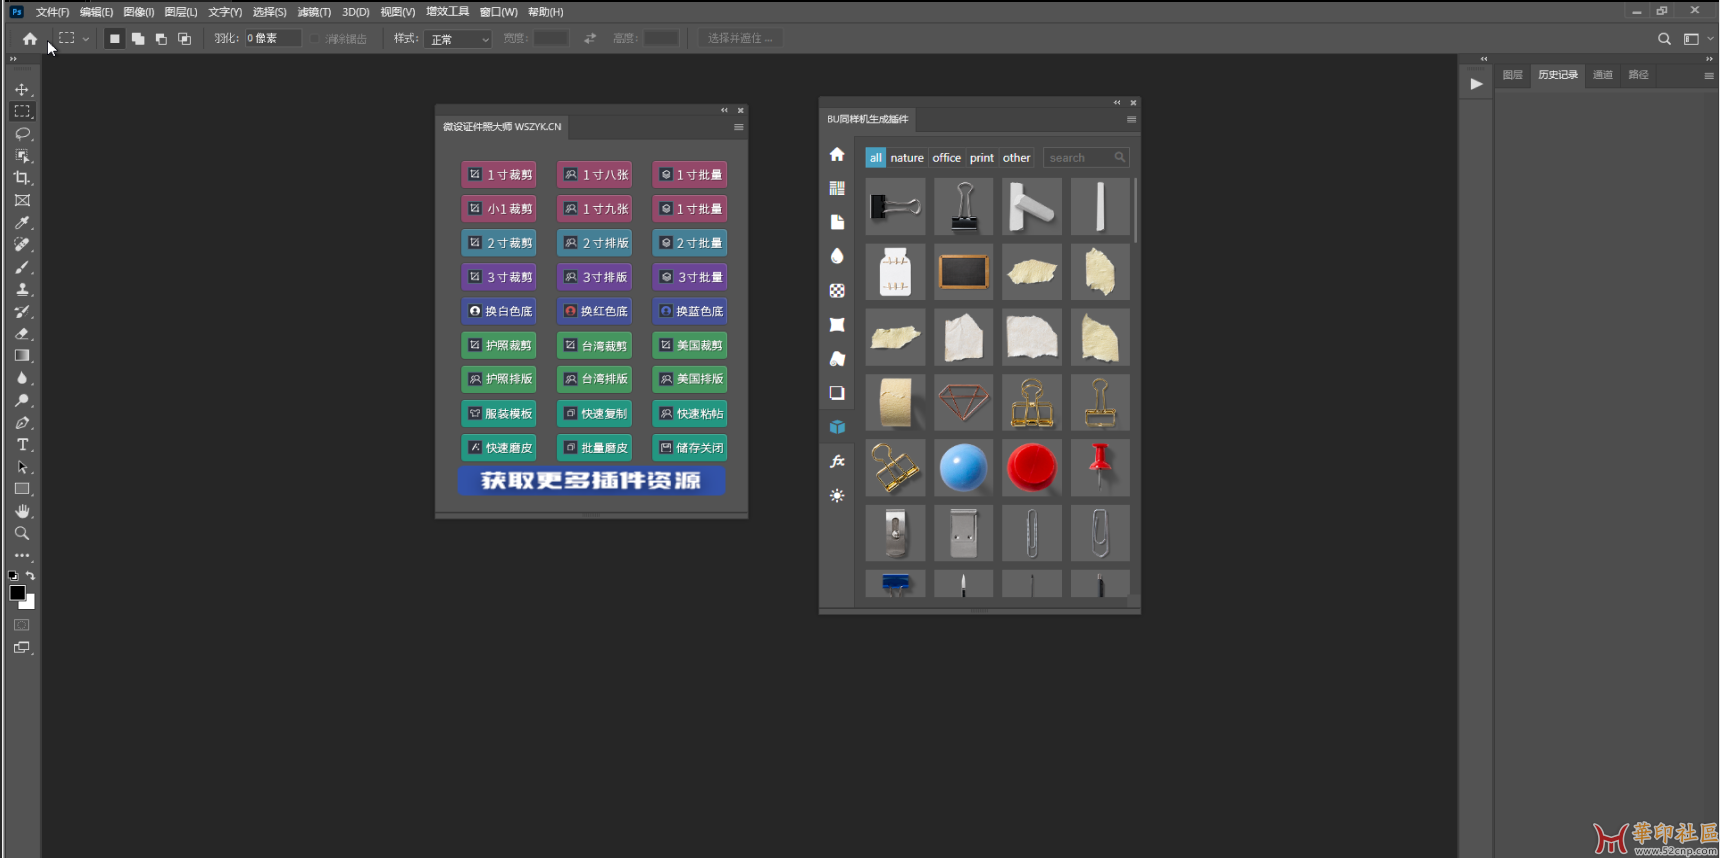Image resolution: width=1721 pixels, height=858 pixels.
Task: Select the Crop tool
Action: point(21,178)
